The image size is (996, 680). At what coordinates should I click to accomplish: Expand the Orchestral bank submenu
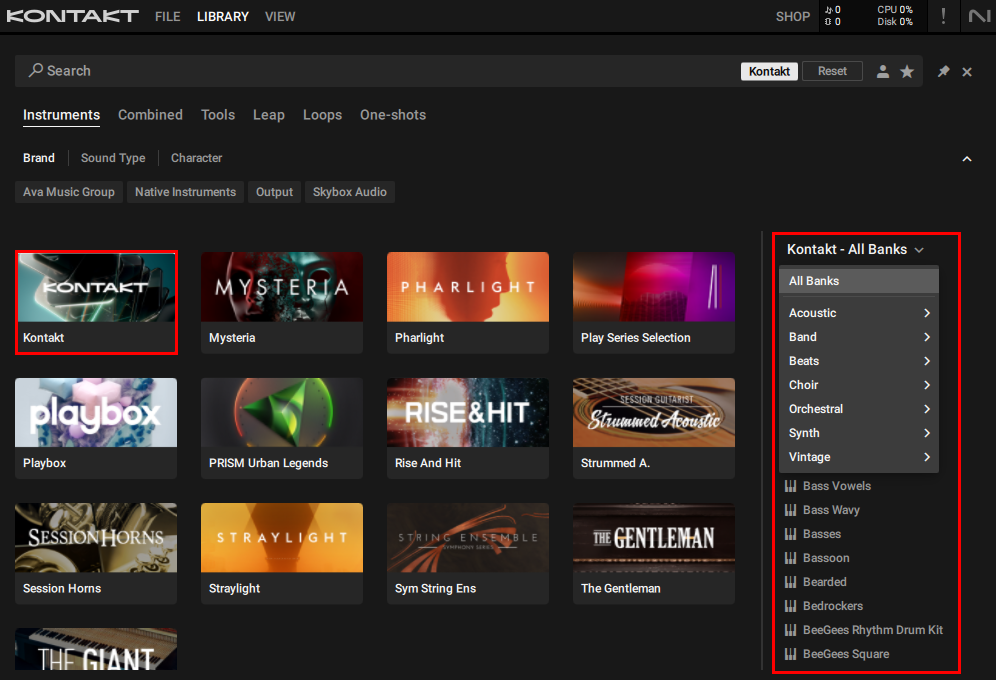[859, 410]
